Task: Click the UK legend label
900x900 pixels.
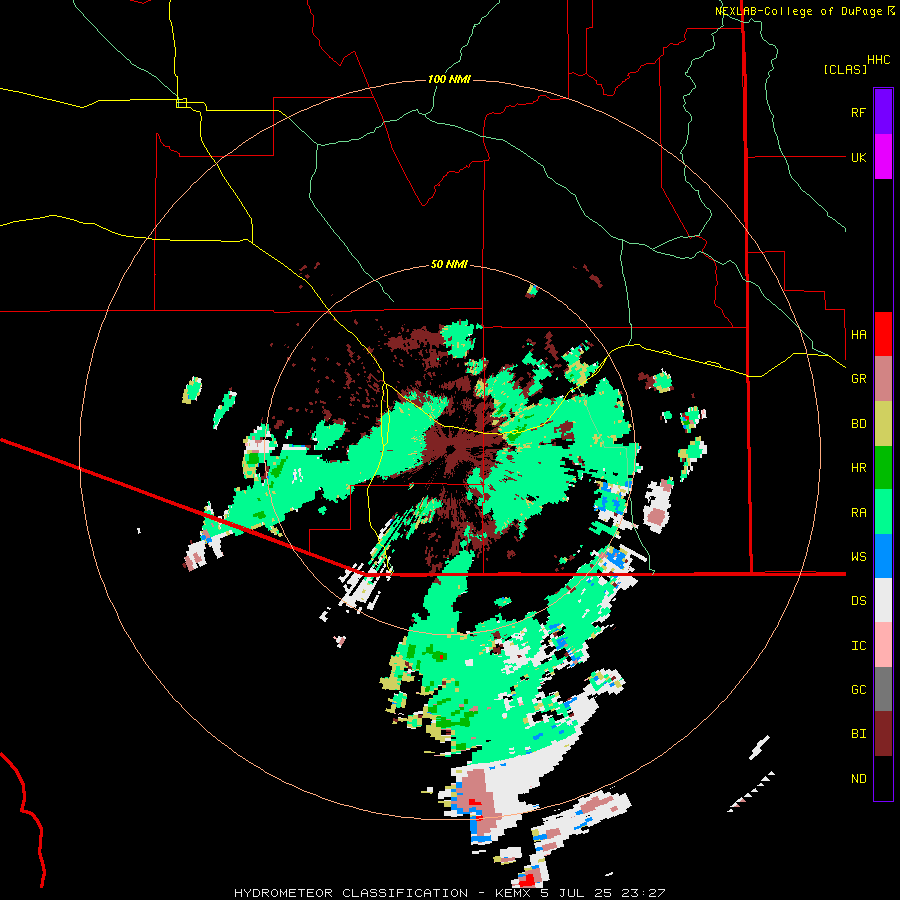Action: click(858, 157)
